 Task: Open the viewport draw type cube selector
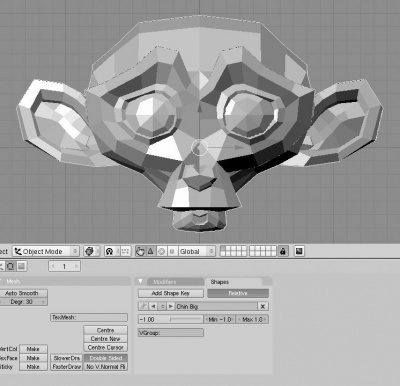(x=92, y=251)
